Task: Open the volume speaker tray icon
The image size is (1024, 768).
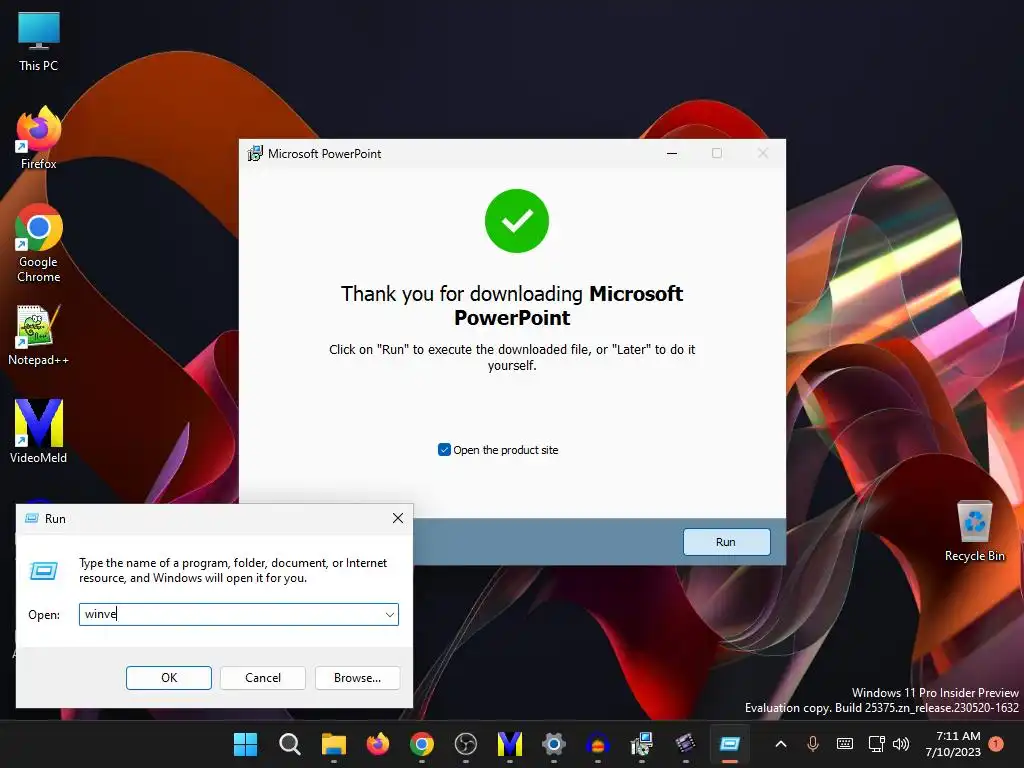Action: coord(901,744)
